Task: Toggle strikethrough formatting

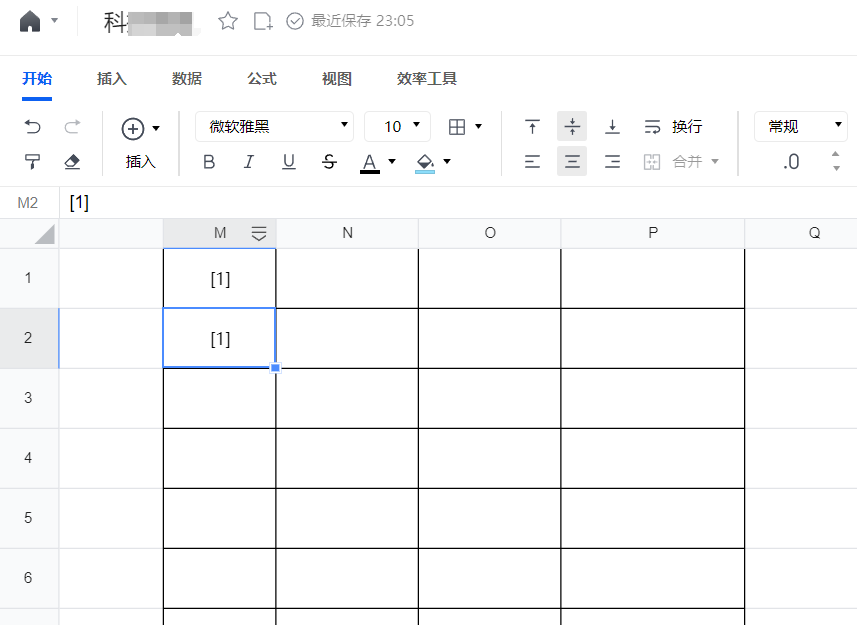Action: point(329,162)
